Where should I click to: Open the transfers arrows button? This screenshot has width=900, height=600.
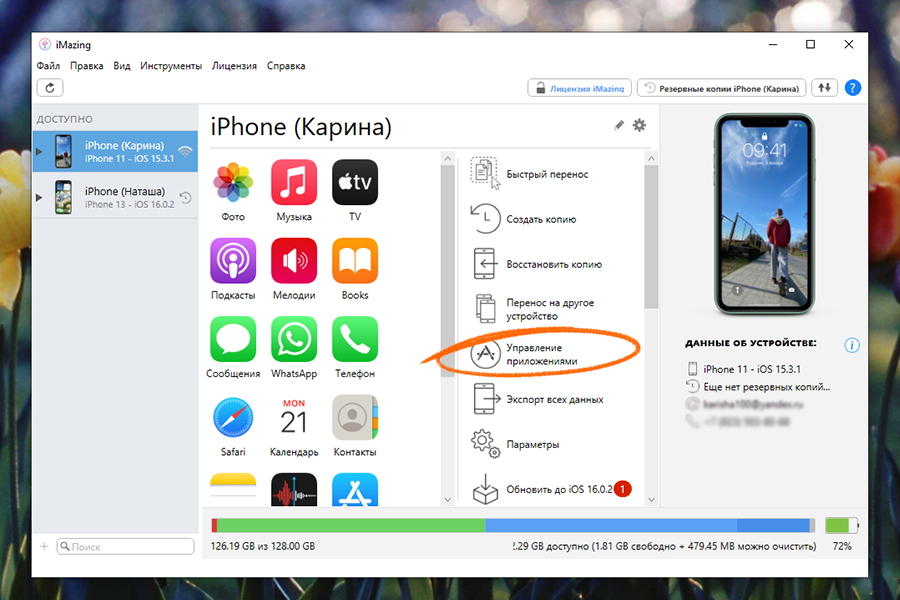(x=825, y=88)
